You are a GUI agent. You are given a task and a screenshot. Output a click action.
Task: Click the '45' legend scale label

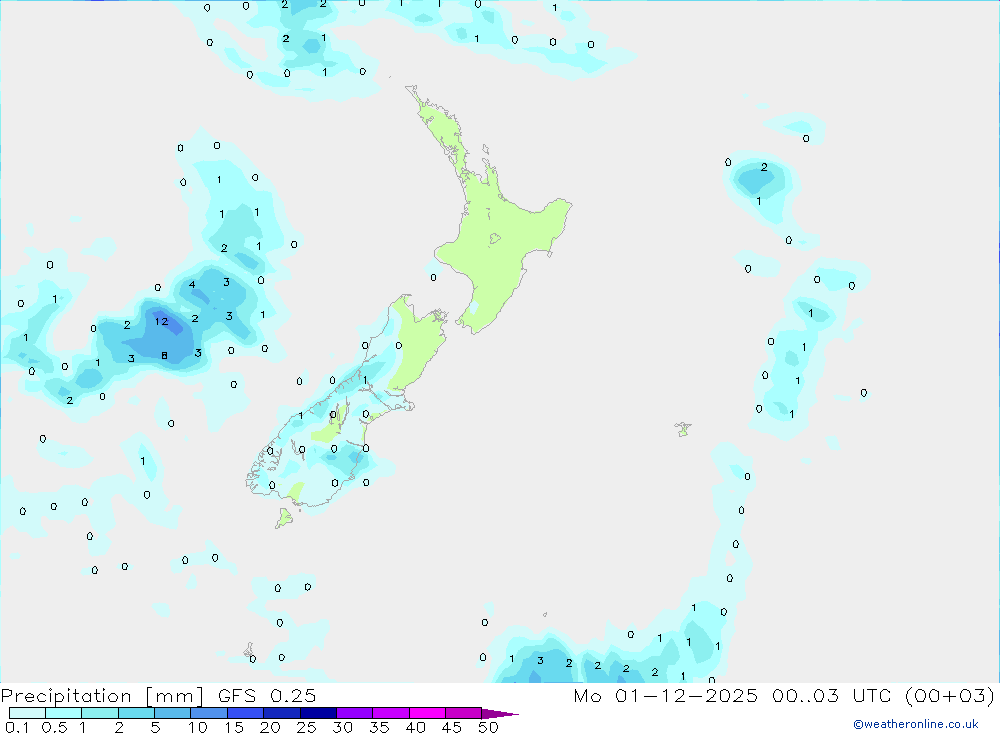tap(452, 727)
